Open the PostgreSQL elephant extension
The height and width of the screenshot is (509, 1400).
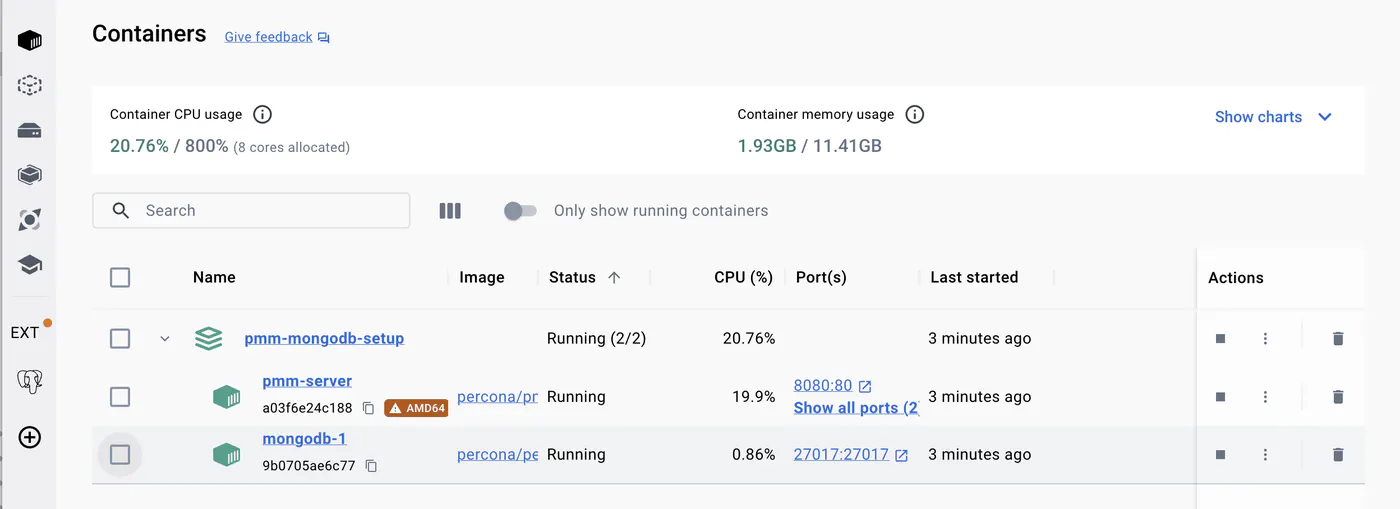[x=30, y=381]
